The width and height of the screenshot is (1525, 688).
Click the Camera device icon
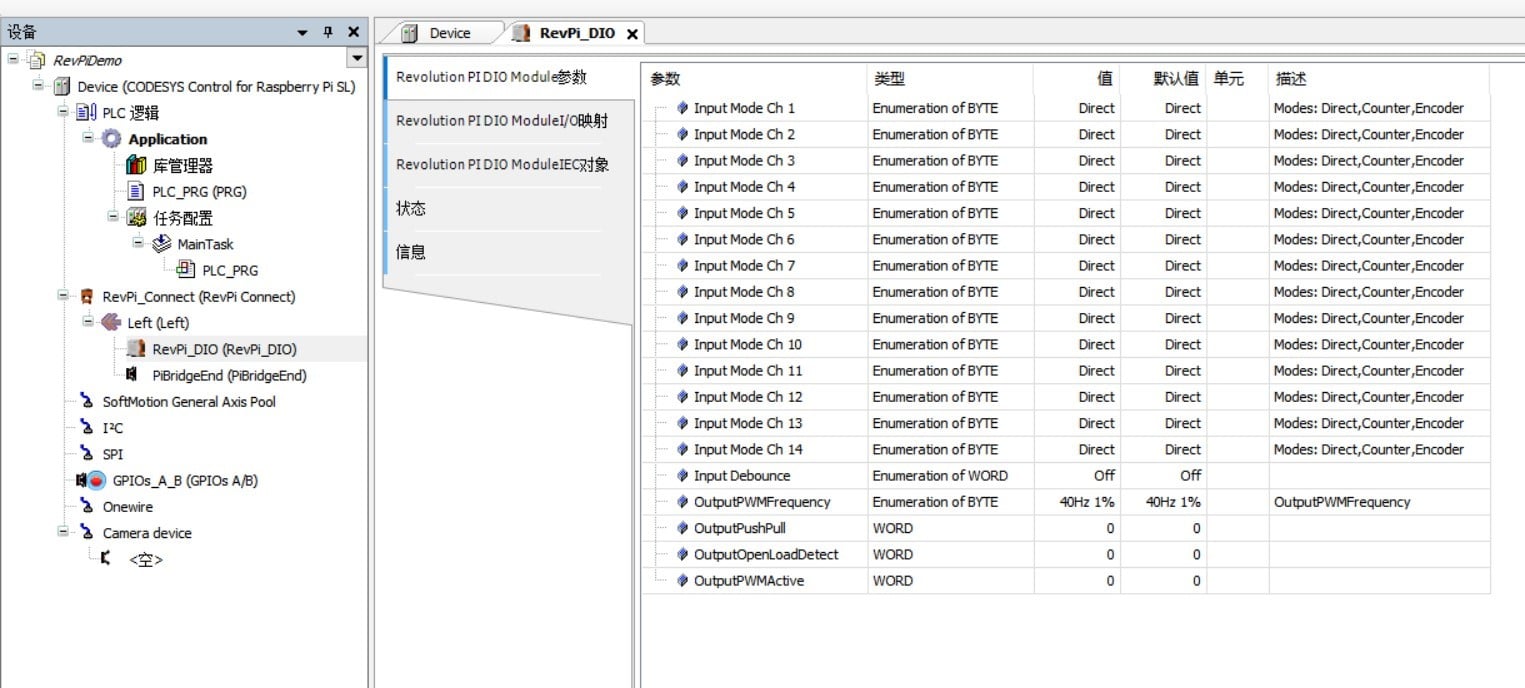click(x=87, y=533)
